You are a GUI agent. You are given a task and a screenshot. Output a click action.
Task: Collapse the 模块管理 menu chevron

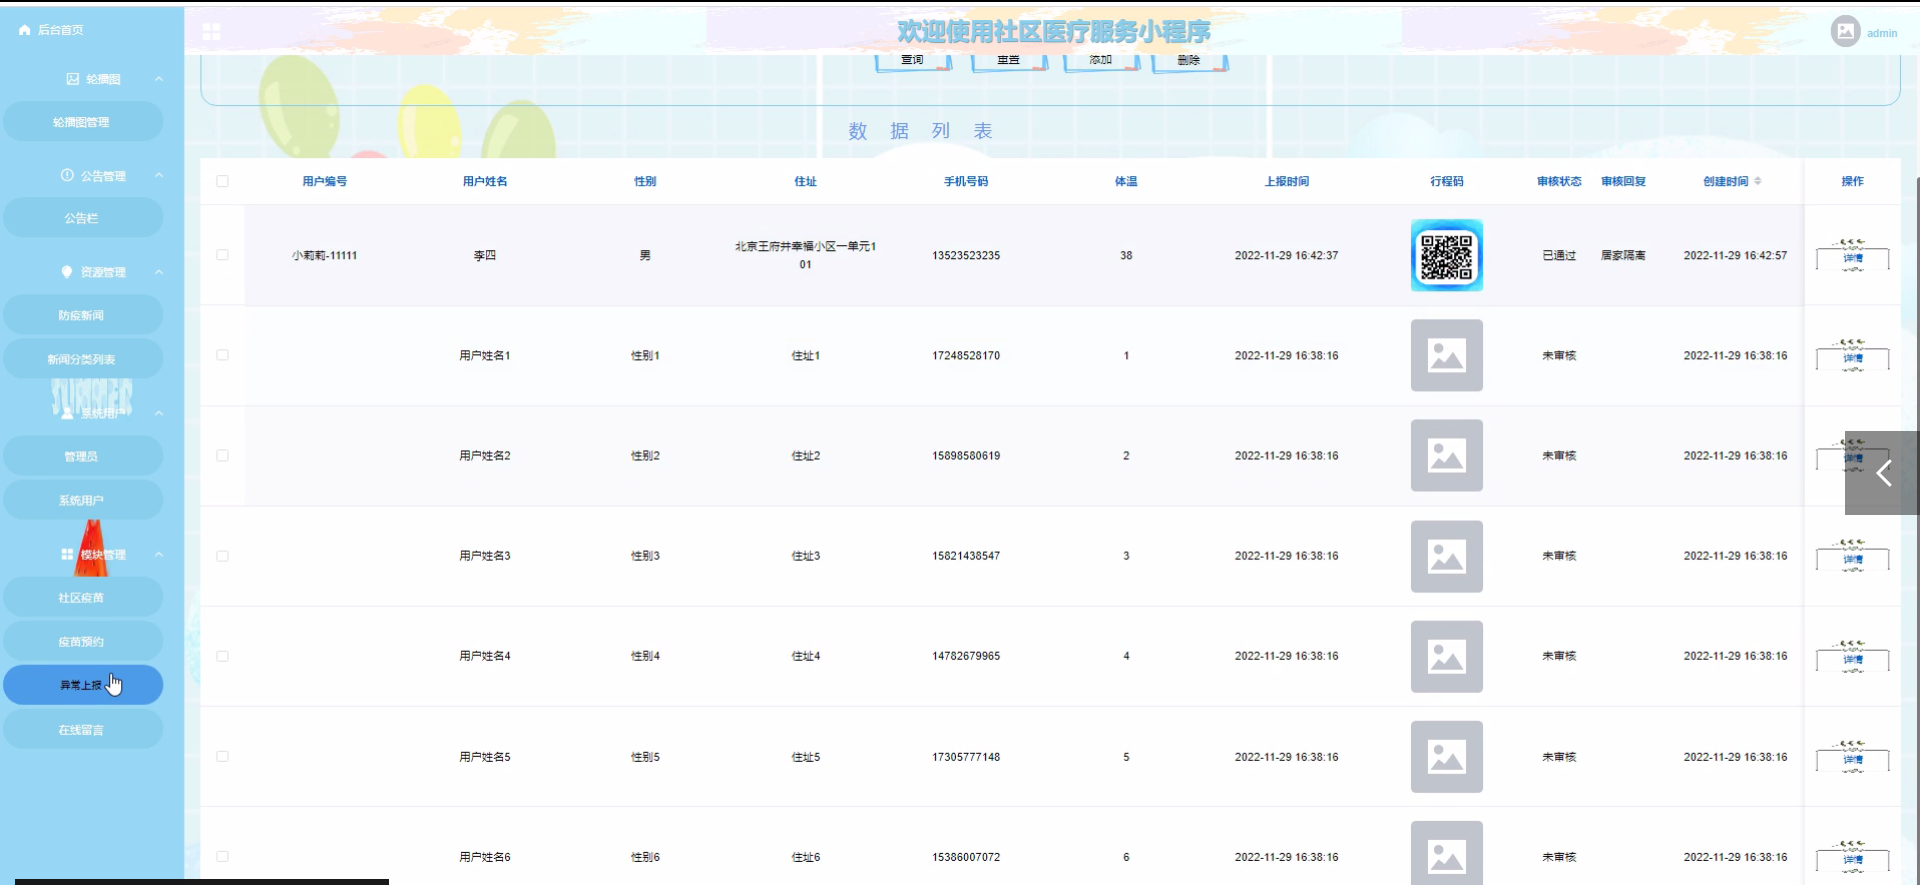pyautogui.click(x=159, y=554)
